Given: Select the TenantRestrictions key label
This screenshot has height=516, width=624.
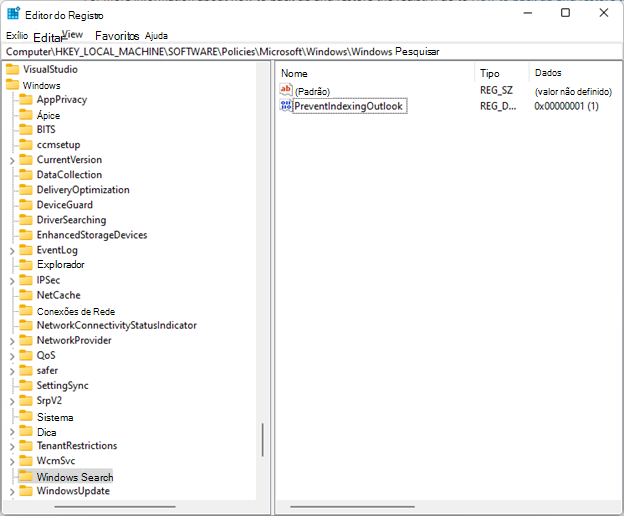Looking at the screenshot, I should pyautogui.click(x=77, y=446).
